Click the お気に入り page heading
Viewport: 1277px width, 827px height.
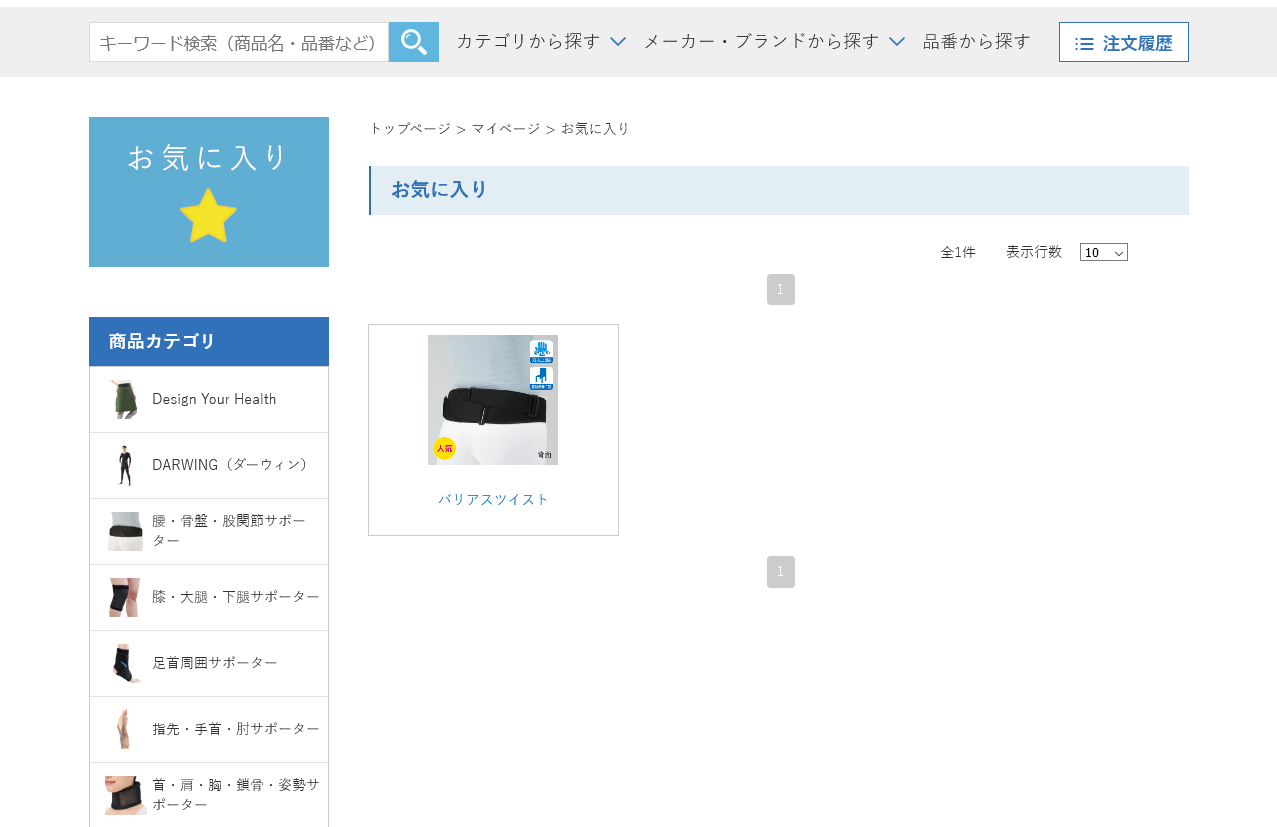440,190
